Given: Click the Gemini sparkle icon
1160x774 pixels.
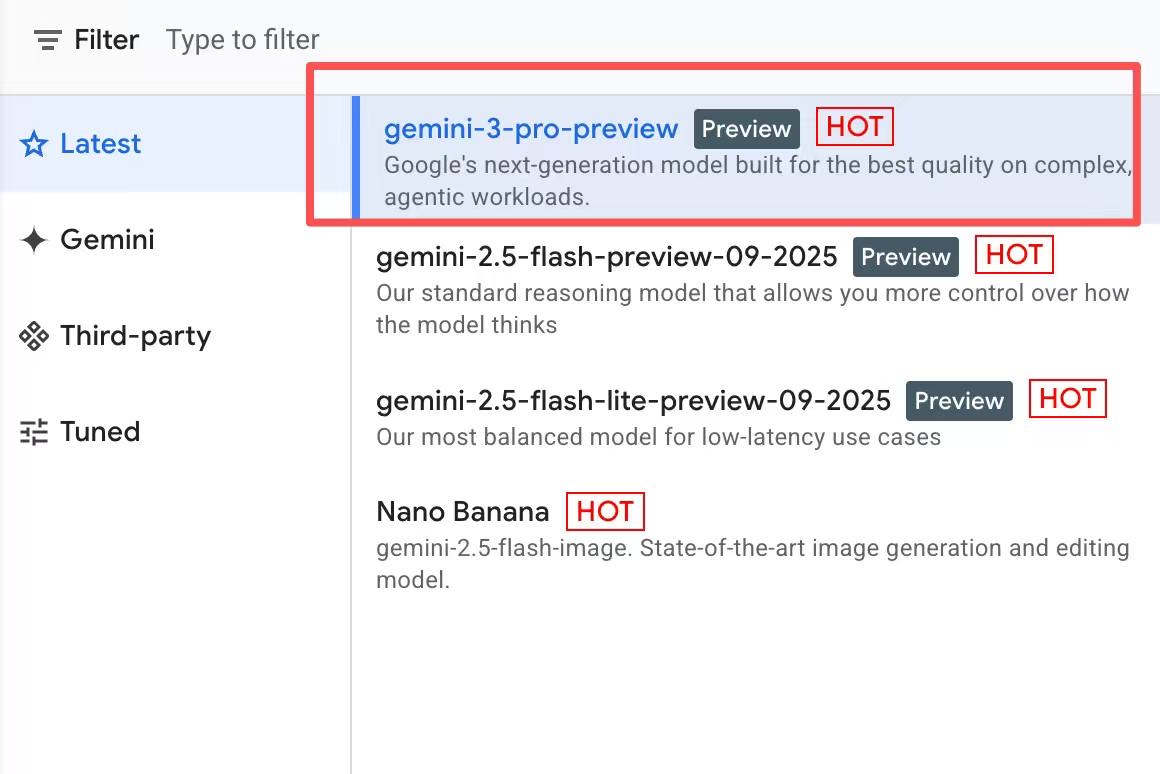Looking at the screenshot, I should 34,241.
